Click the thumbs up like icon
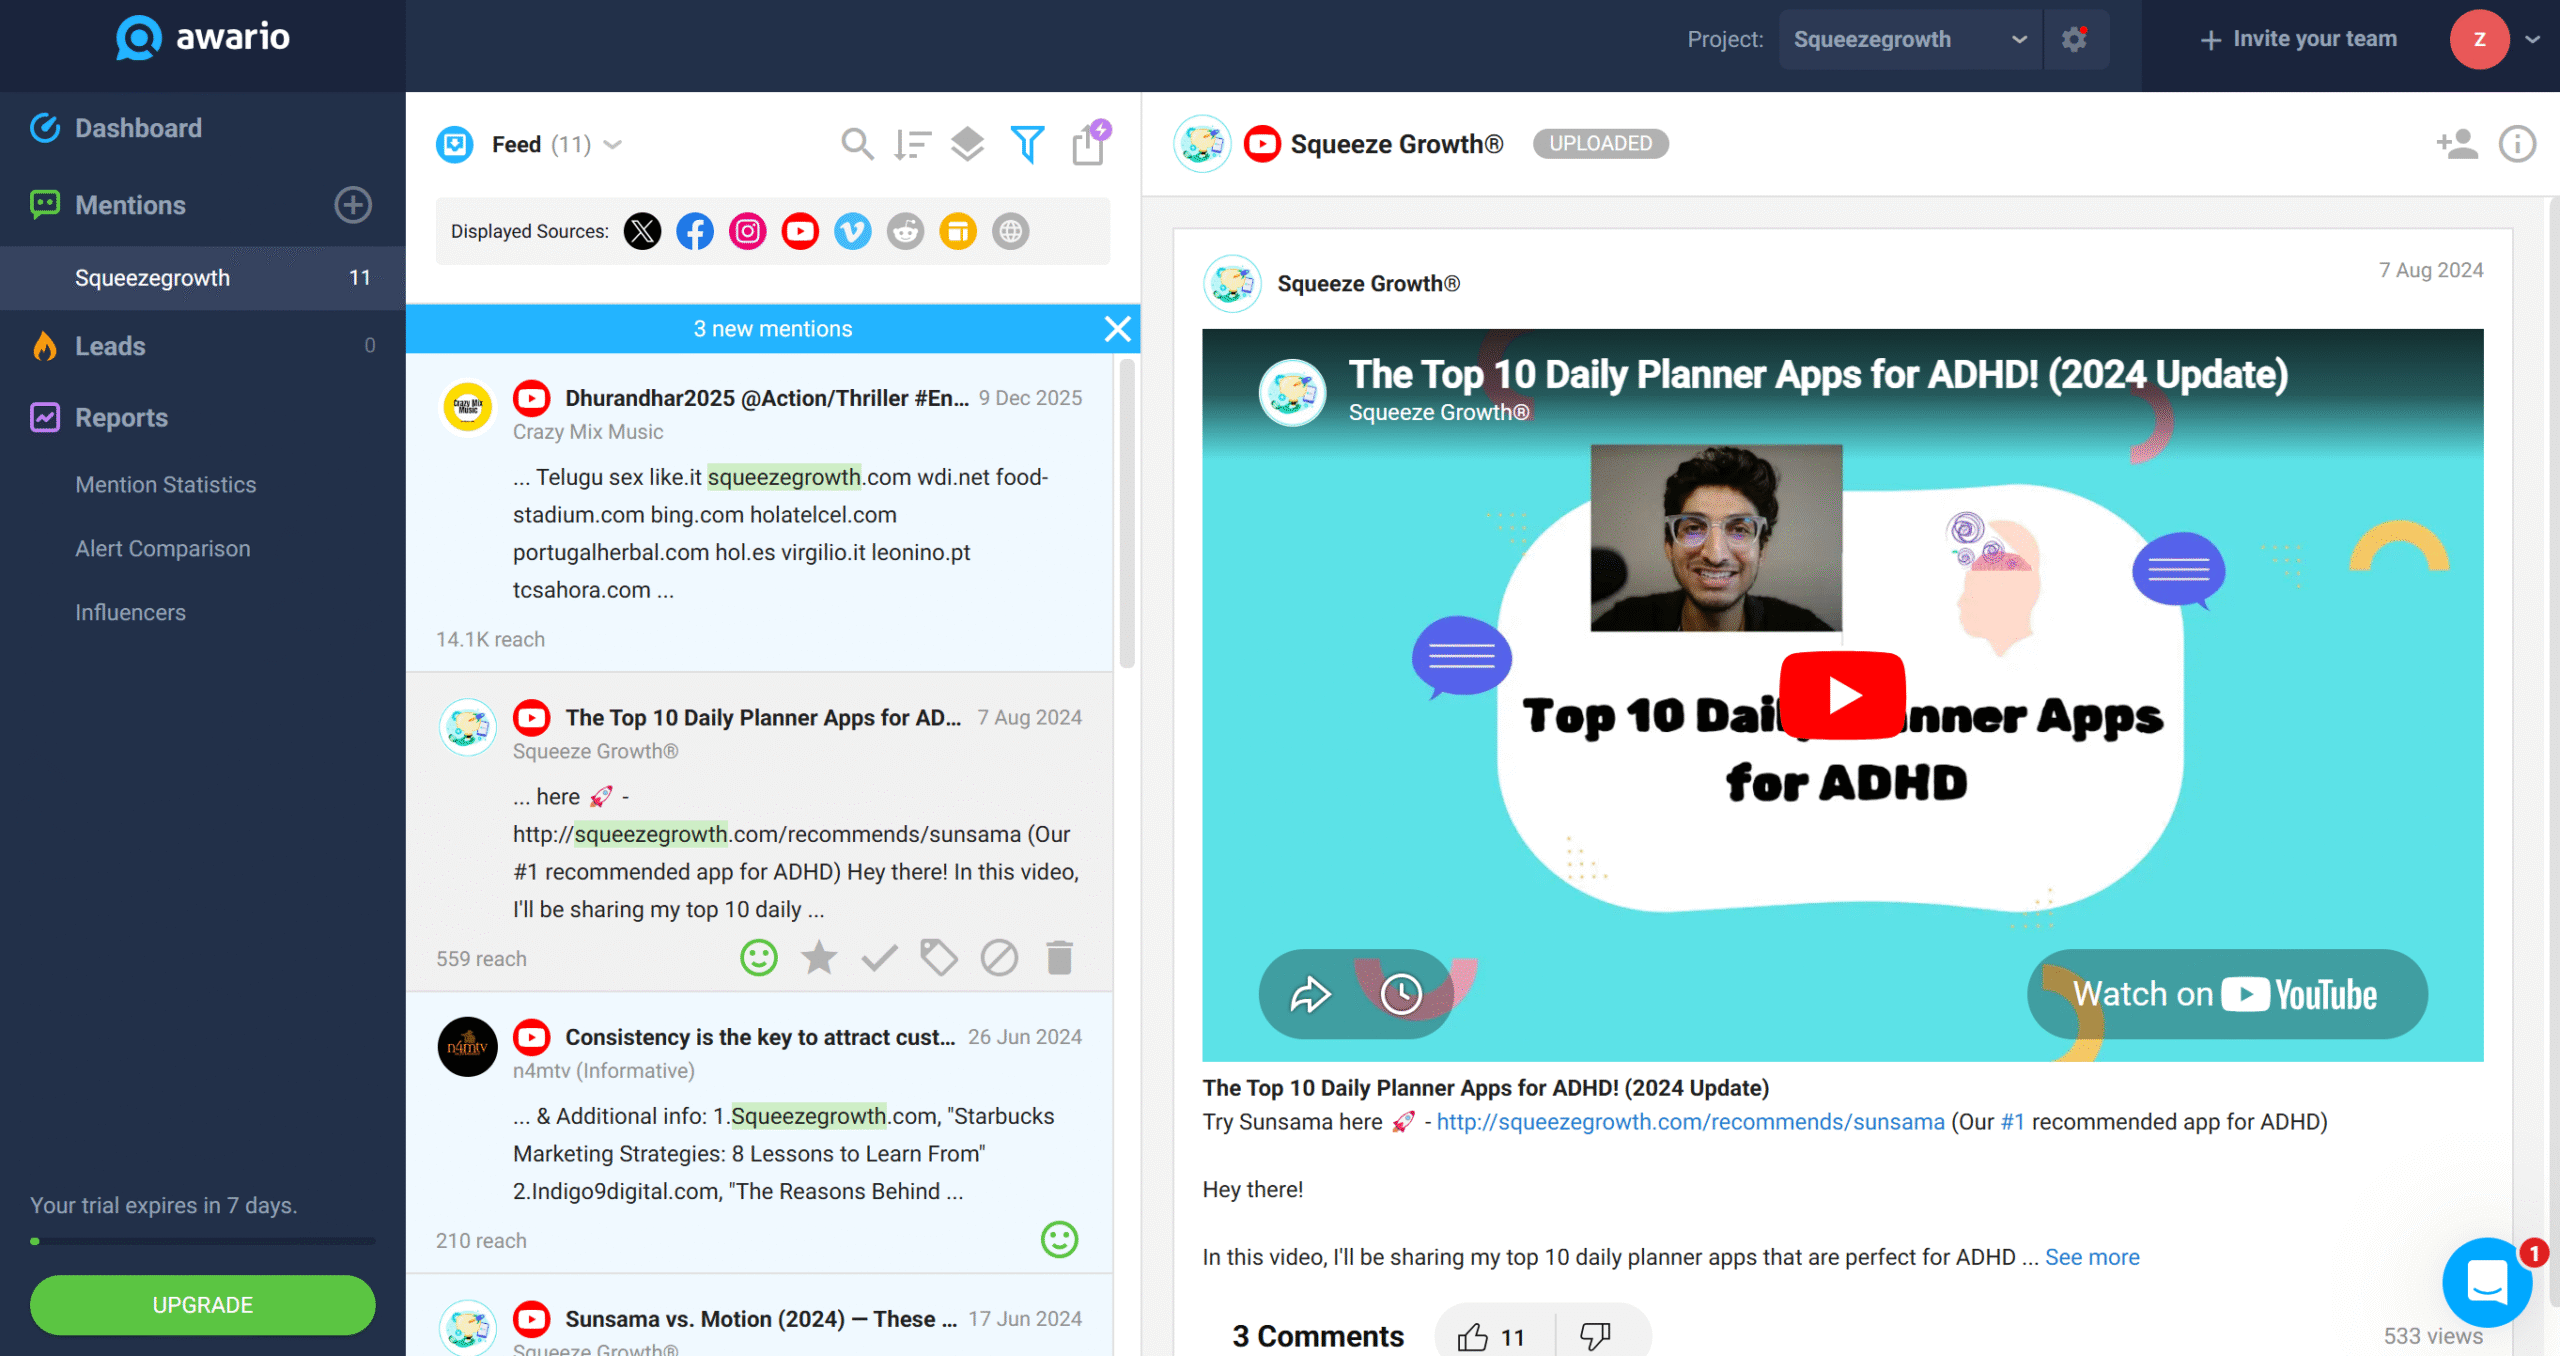 pos(1472,1337)
